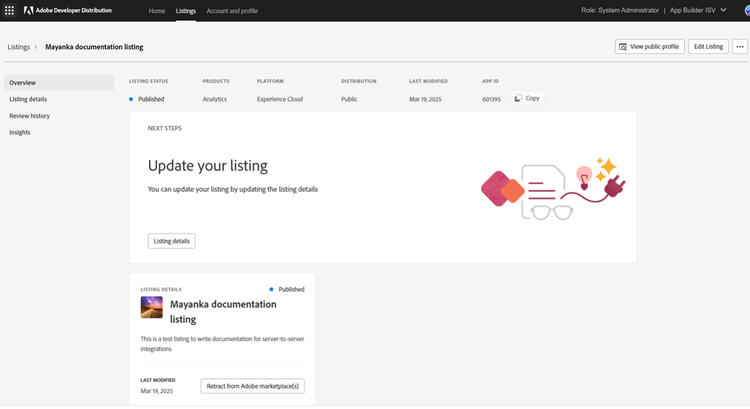Open the app switcher grid icon
Viewport: 750px width, 409px height.
[9, 10]
